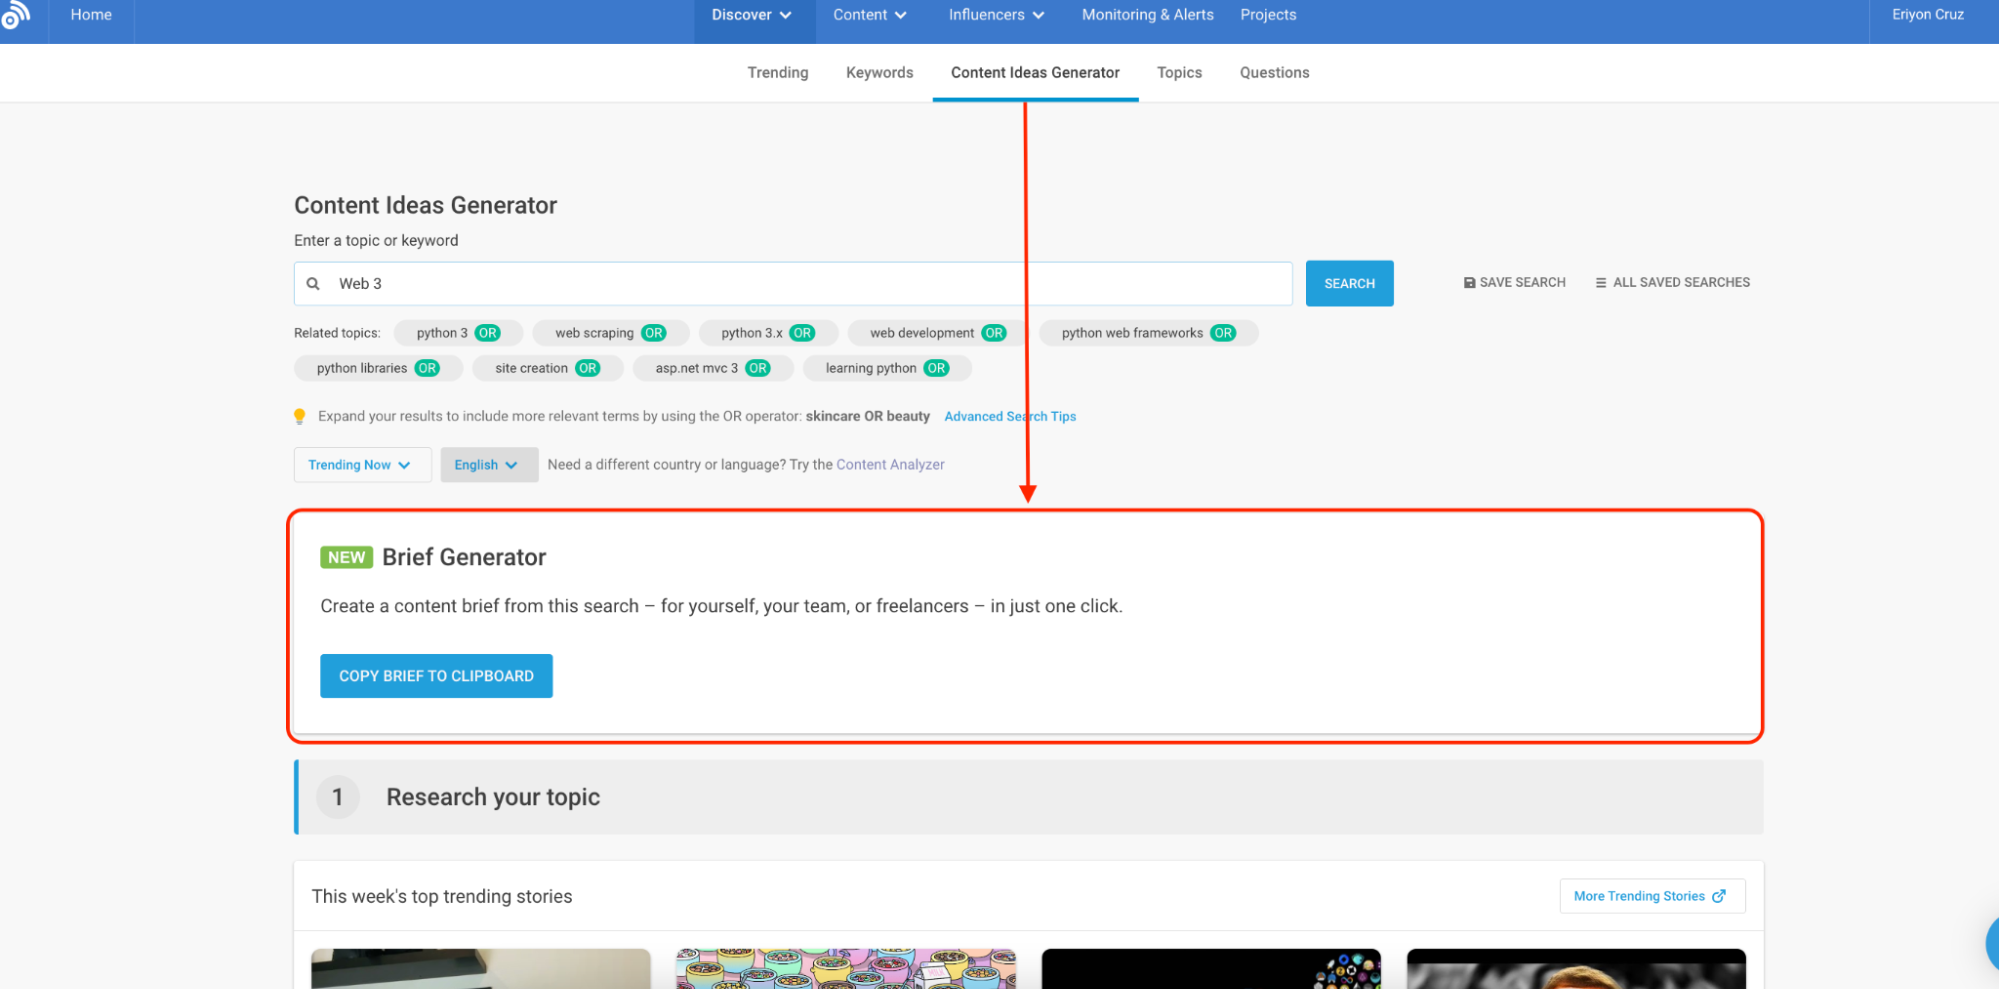Open the Discover dropdown menu

(752, 15)
